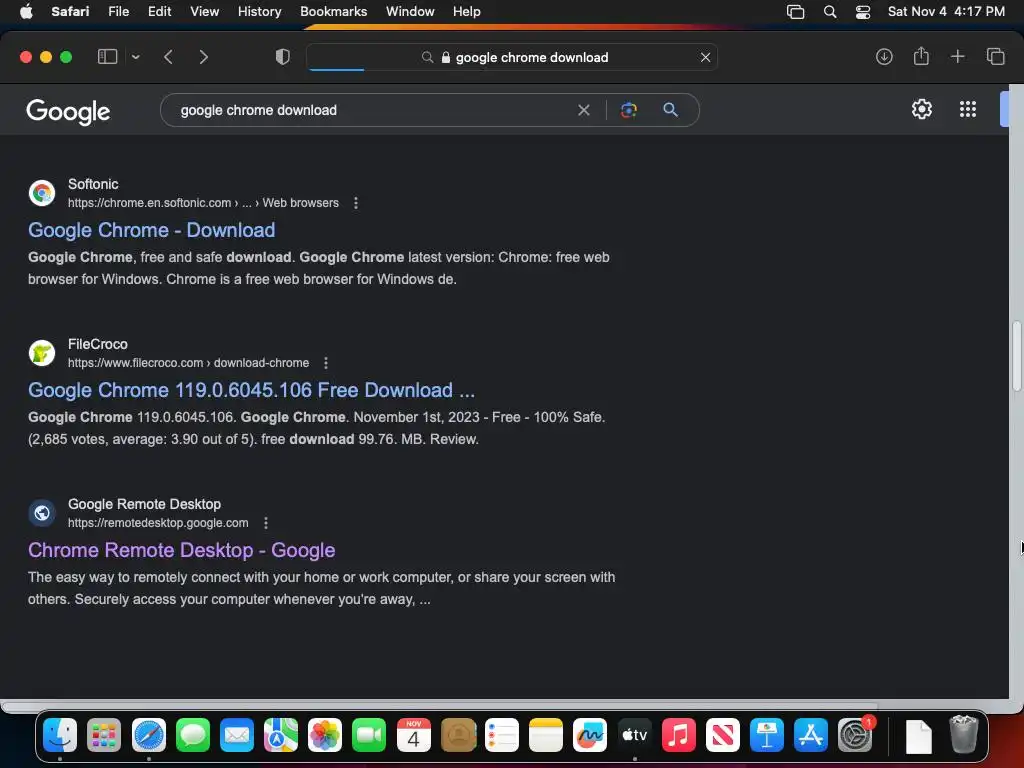Show the tab overview
Viewport: 1024px width, 768px height.
coord(995,57)
